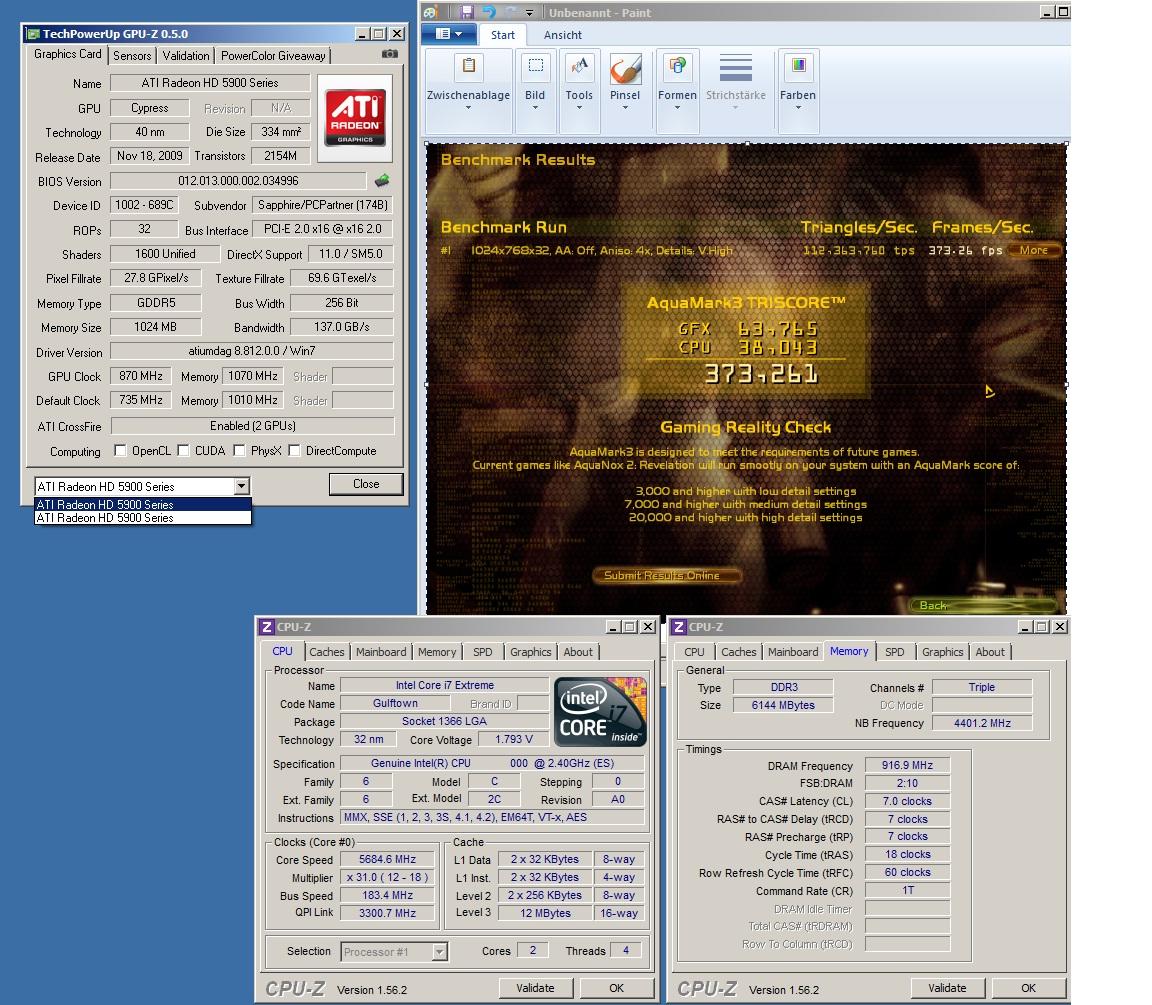1152x1005 pixels.
Task: Open Caches tab in the CPU-Z CPU window
Action: click(x=327, y=652)
